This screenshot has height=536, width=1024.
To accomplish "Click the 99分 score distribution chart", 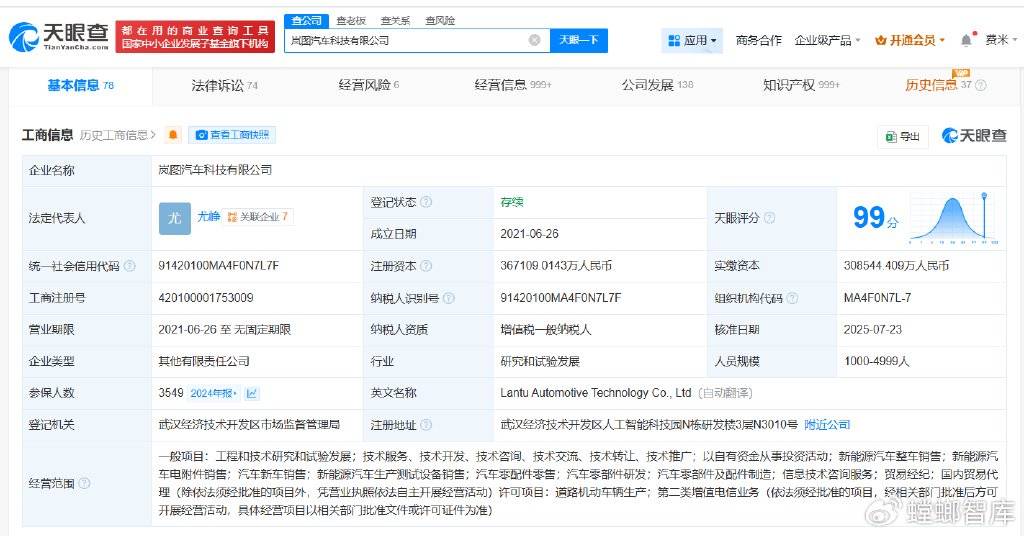I will coord(954,218).
